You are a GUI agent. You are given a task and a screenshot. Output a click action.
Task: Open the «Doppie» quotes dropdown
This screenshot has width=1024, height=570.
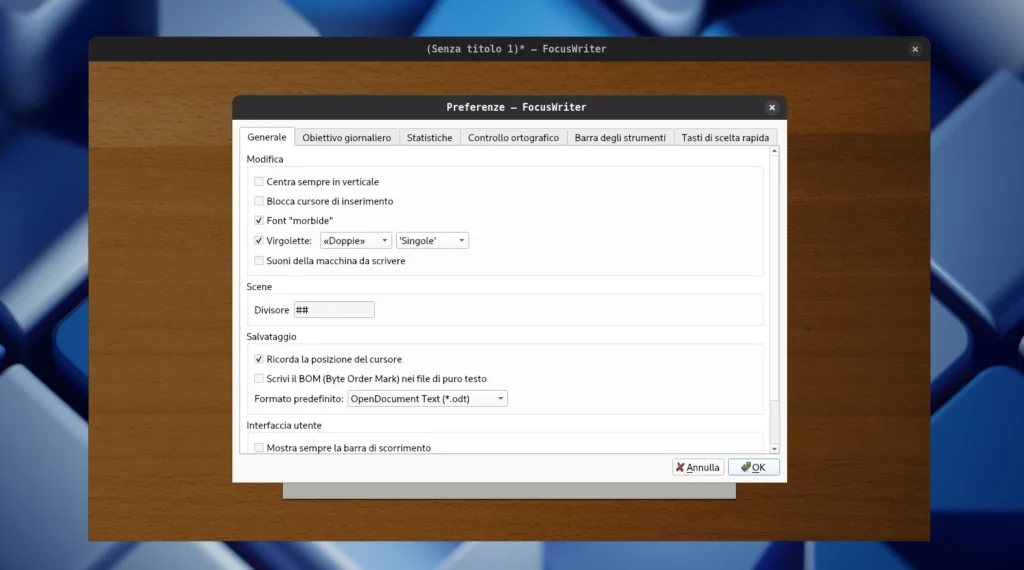(355, 241)
